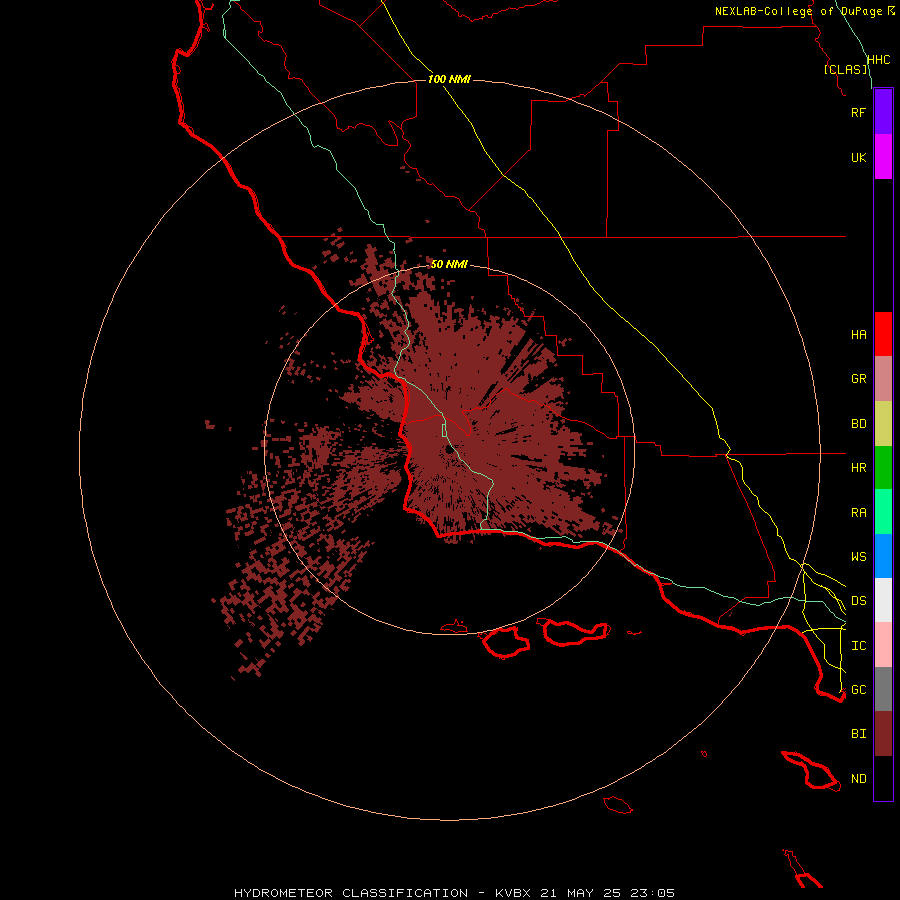Click the DS white legend swatch

[883, 600]
